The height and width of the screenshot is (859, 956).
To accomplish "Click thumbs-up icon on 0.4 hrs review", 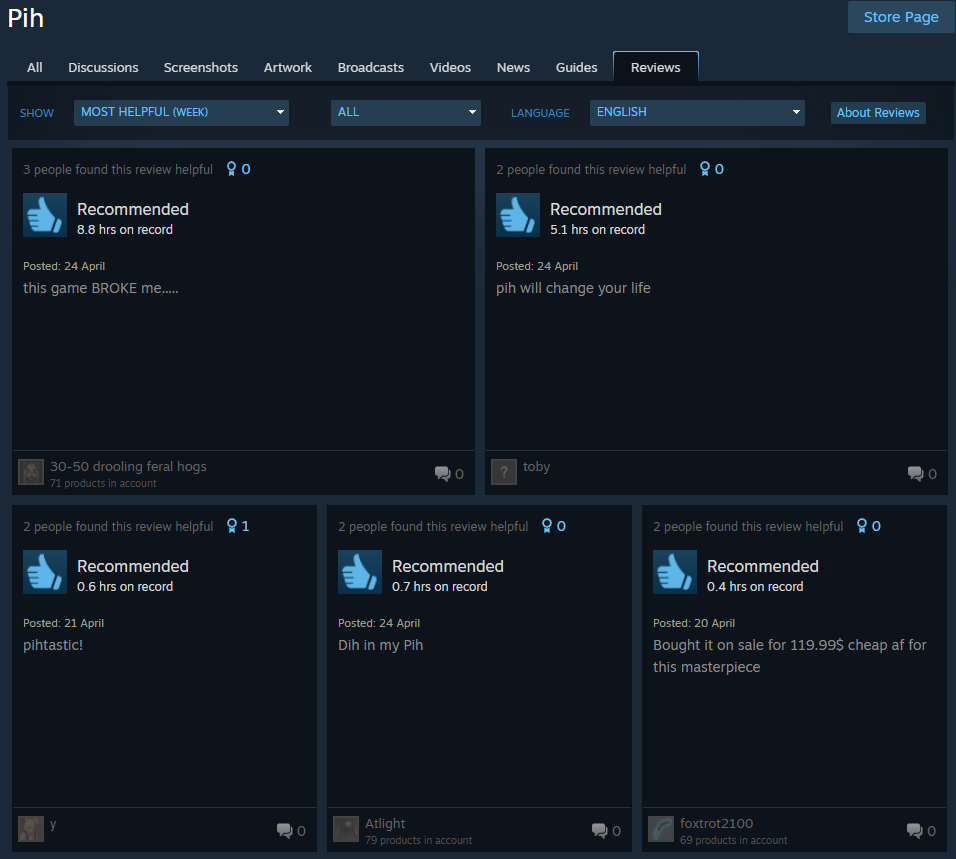I will 675,572.
